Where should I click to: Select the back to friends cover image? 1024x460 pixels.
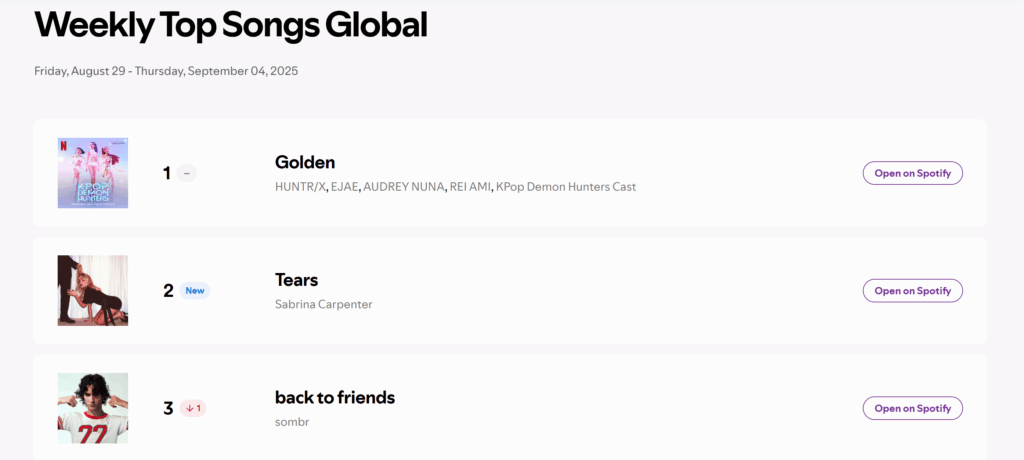(x=93, y=407)
